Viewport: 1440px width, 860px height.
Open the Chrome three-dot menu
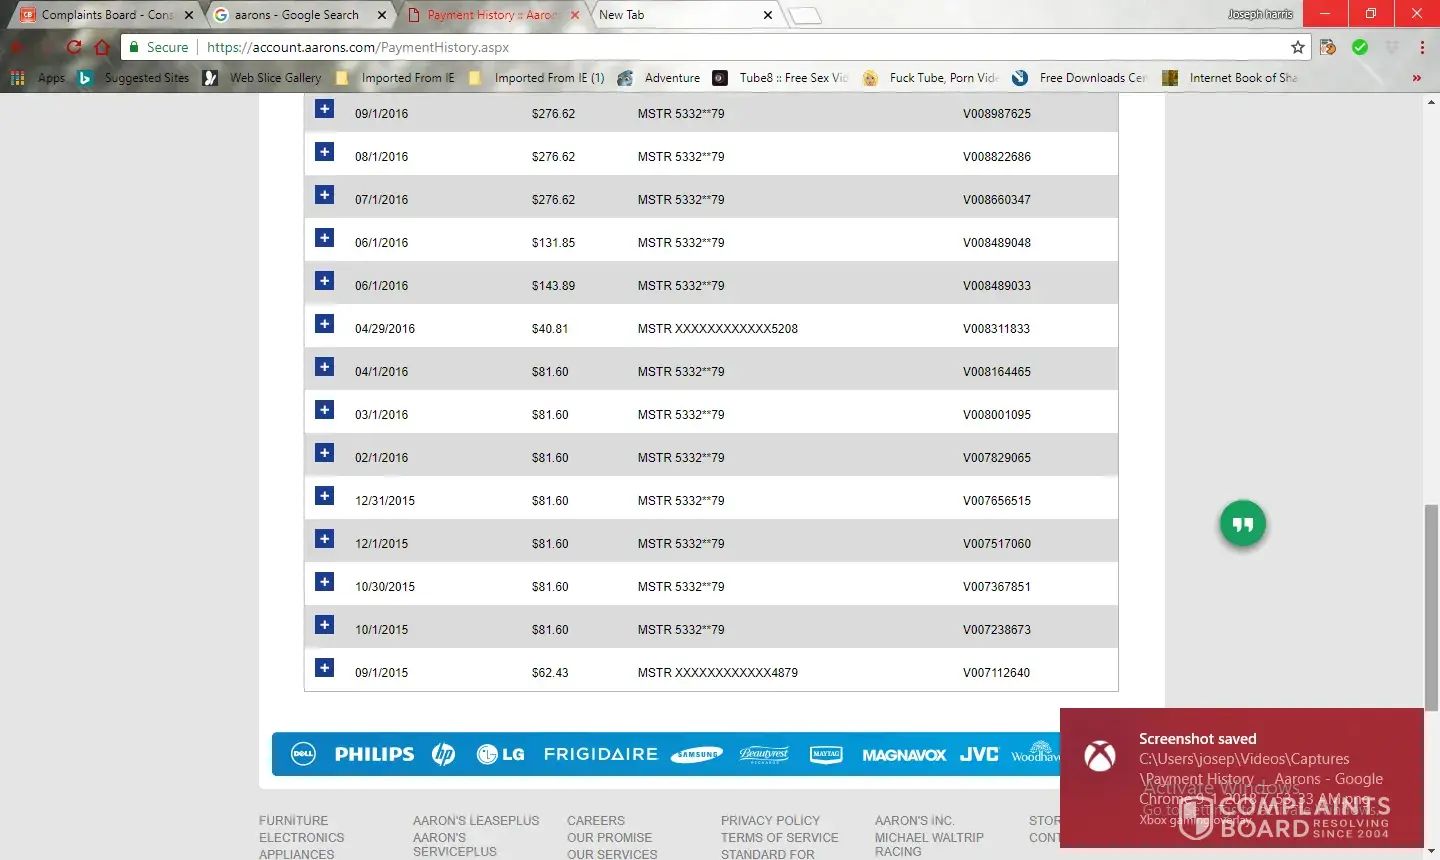point(1422,47)
